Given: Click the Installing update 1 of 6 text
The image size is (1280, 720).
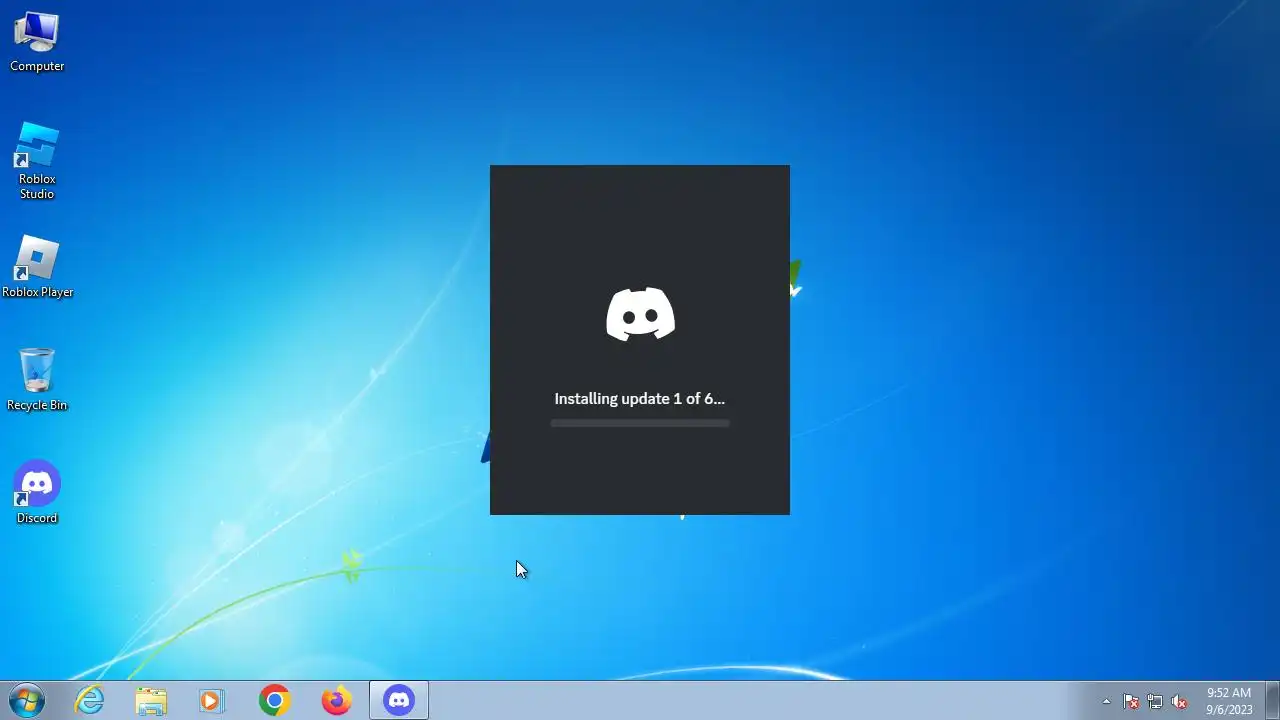Looking at the screenshot, I should click(640, 398).
